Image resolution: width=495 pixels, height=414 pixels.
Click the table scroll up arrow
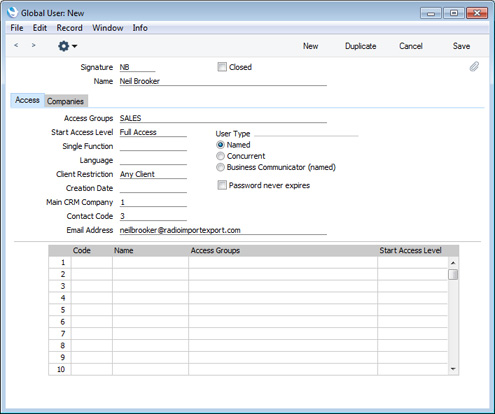point(453,263)
